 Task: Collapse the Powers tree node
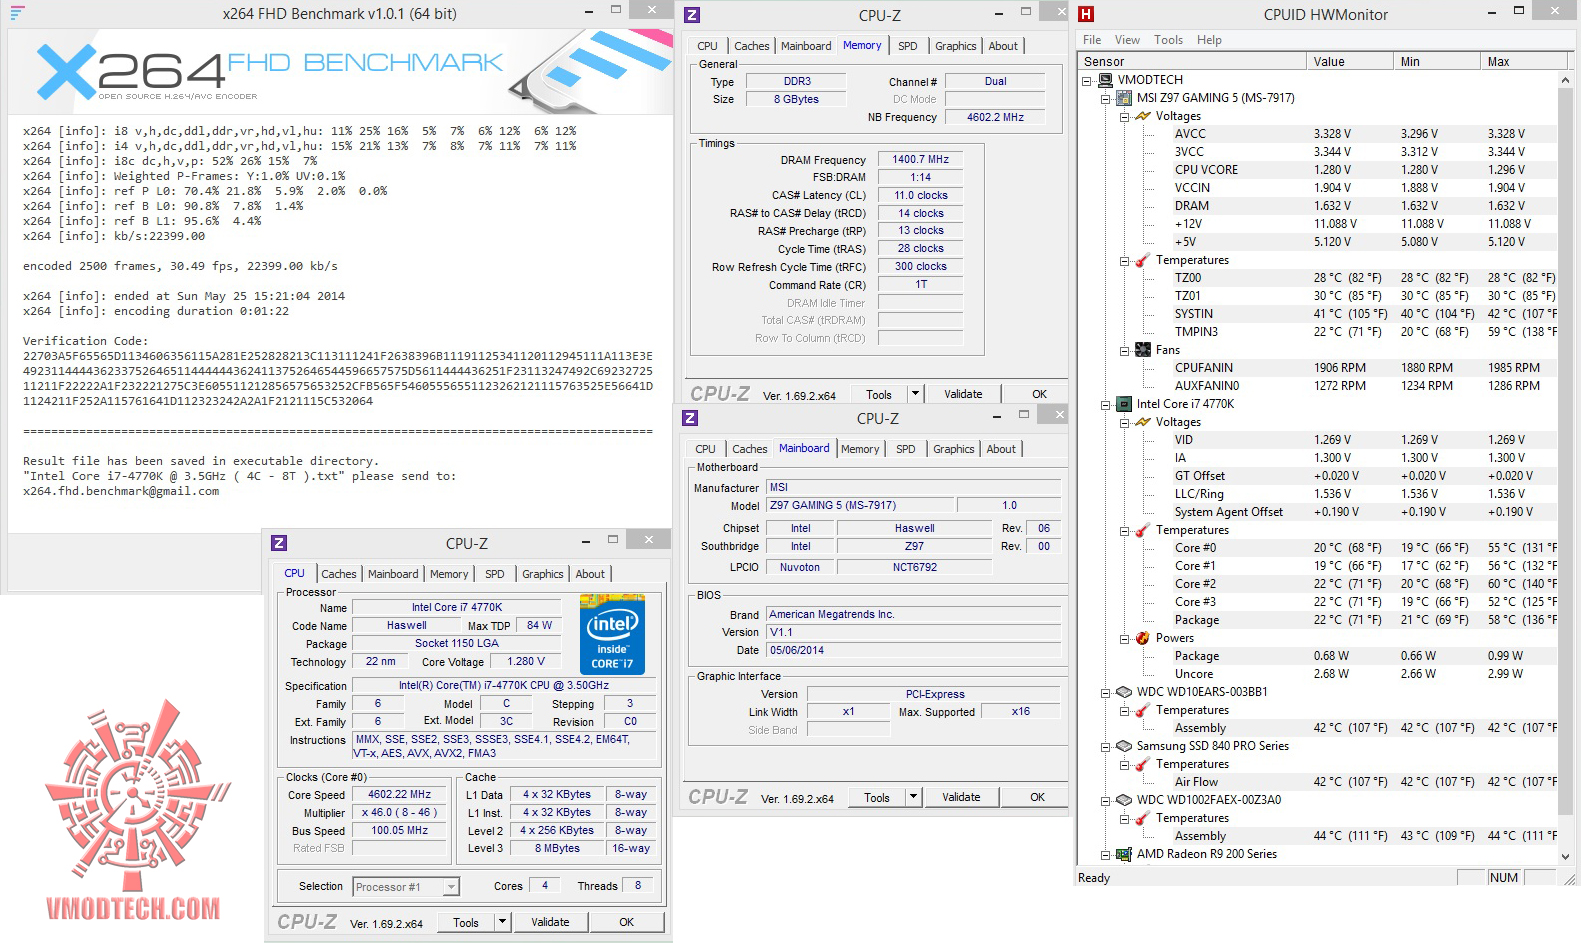1124,639
